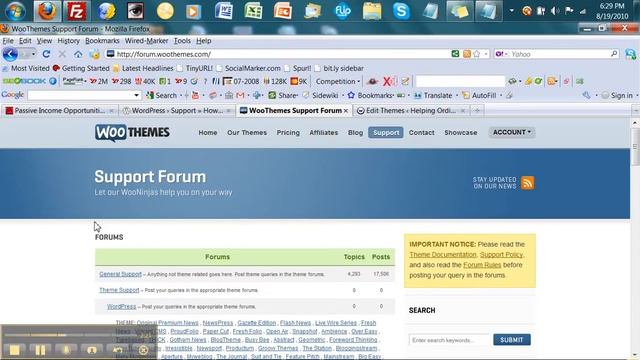
Task: Click the red X icon in SEO toolbar
Action: tap(387, 81)
